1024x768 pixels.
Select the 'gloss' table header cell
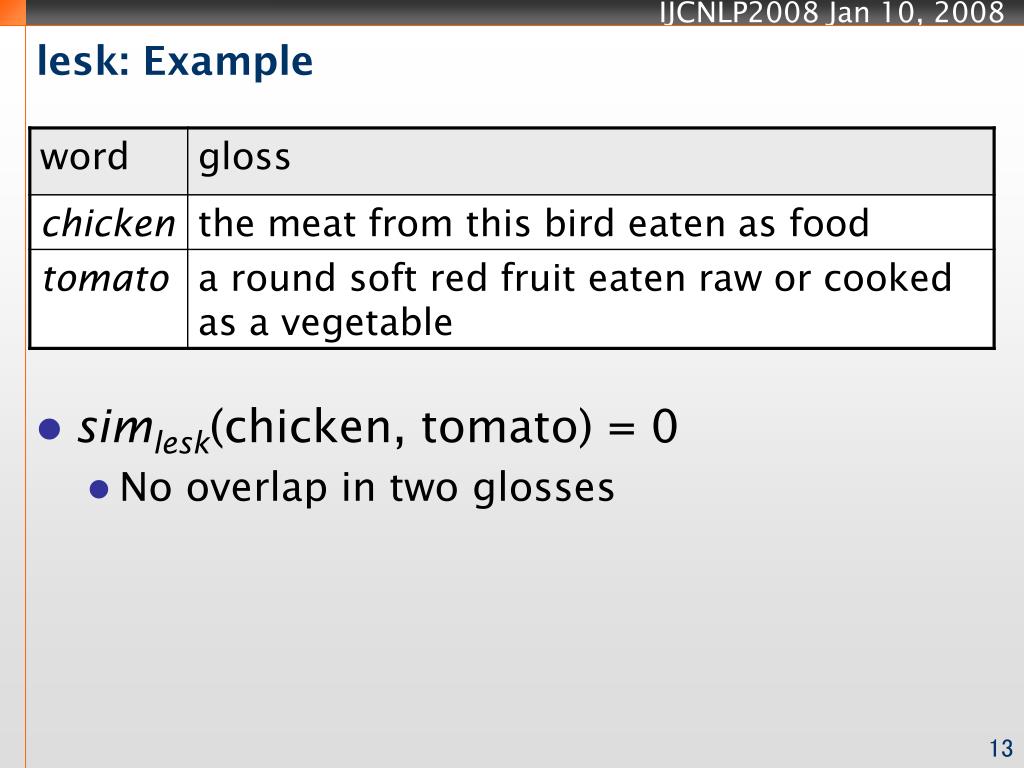pyautogui.click(x=590, y=161)
